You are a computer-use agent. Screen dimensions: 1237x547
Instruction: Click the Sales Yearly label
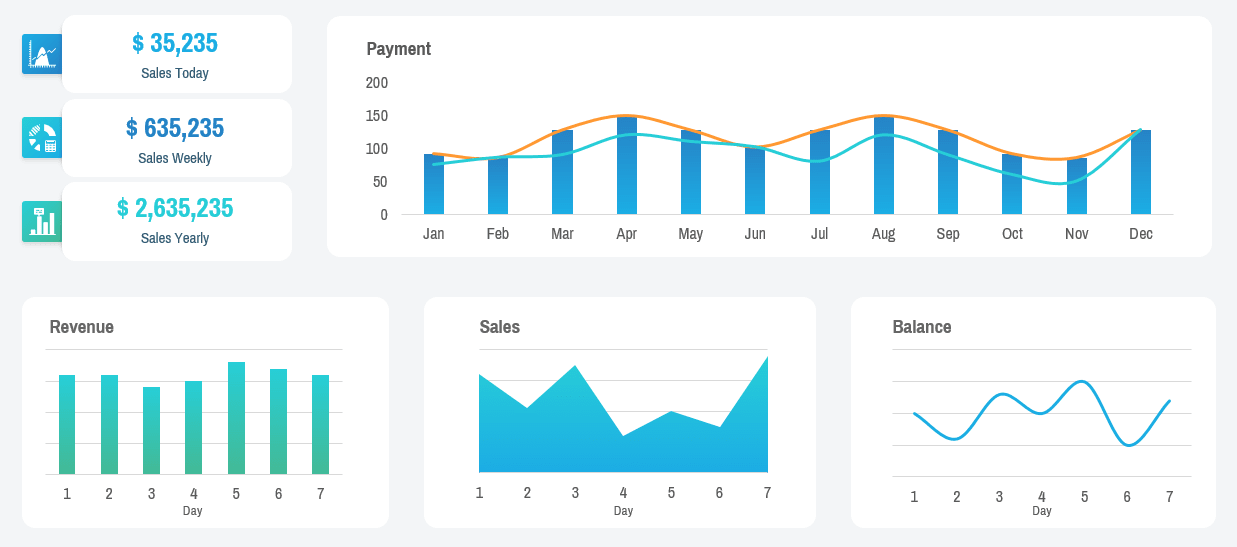175,238
